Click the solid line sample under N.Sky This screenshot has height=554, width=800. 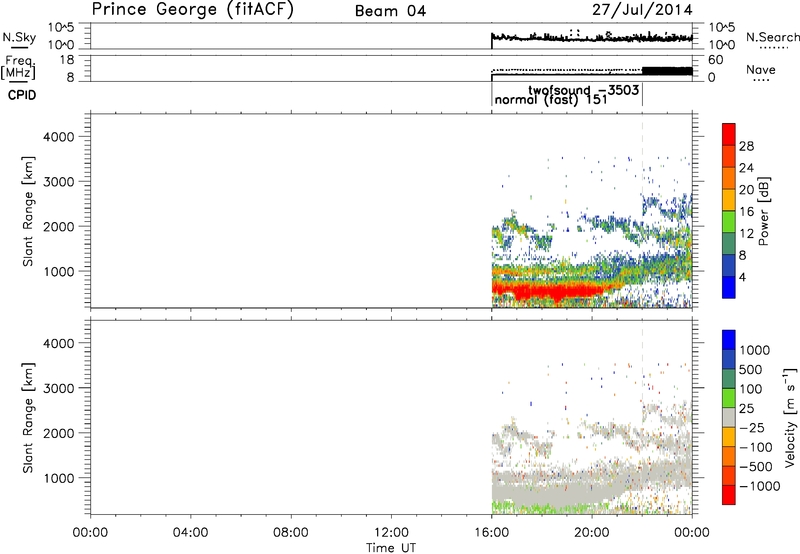19,47
